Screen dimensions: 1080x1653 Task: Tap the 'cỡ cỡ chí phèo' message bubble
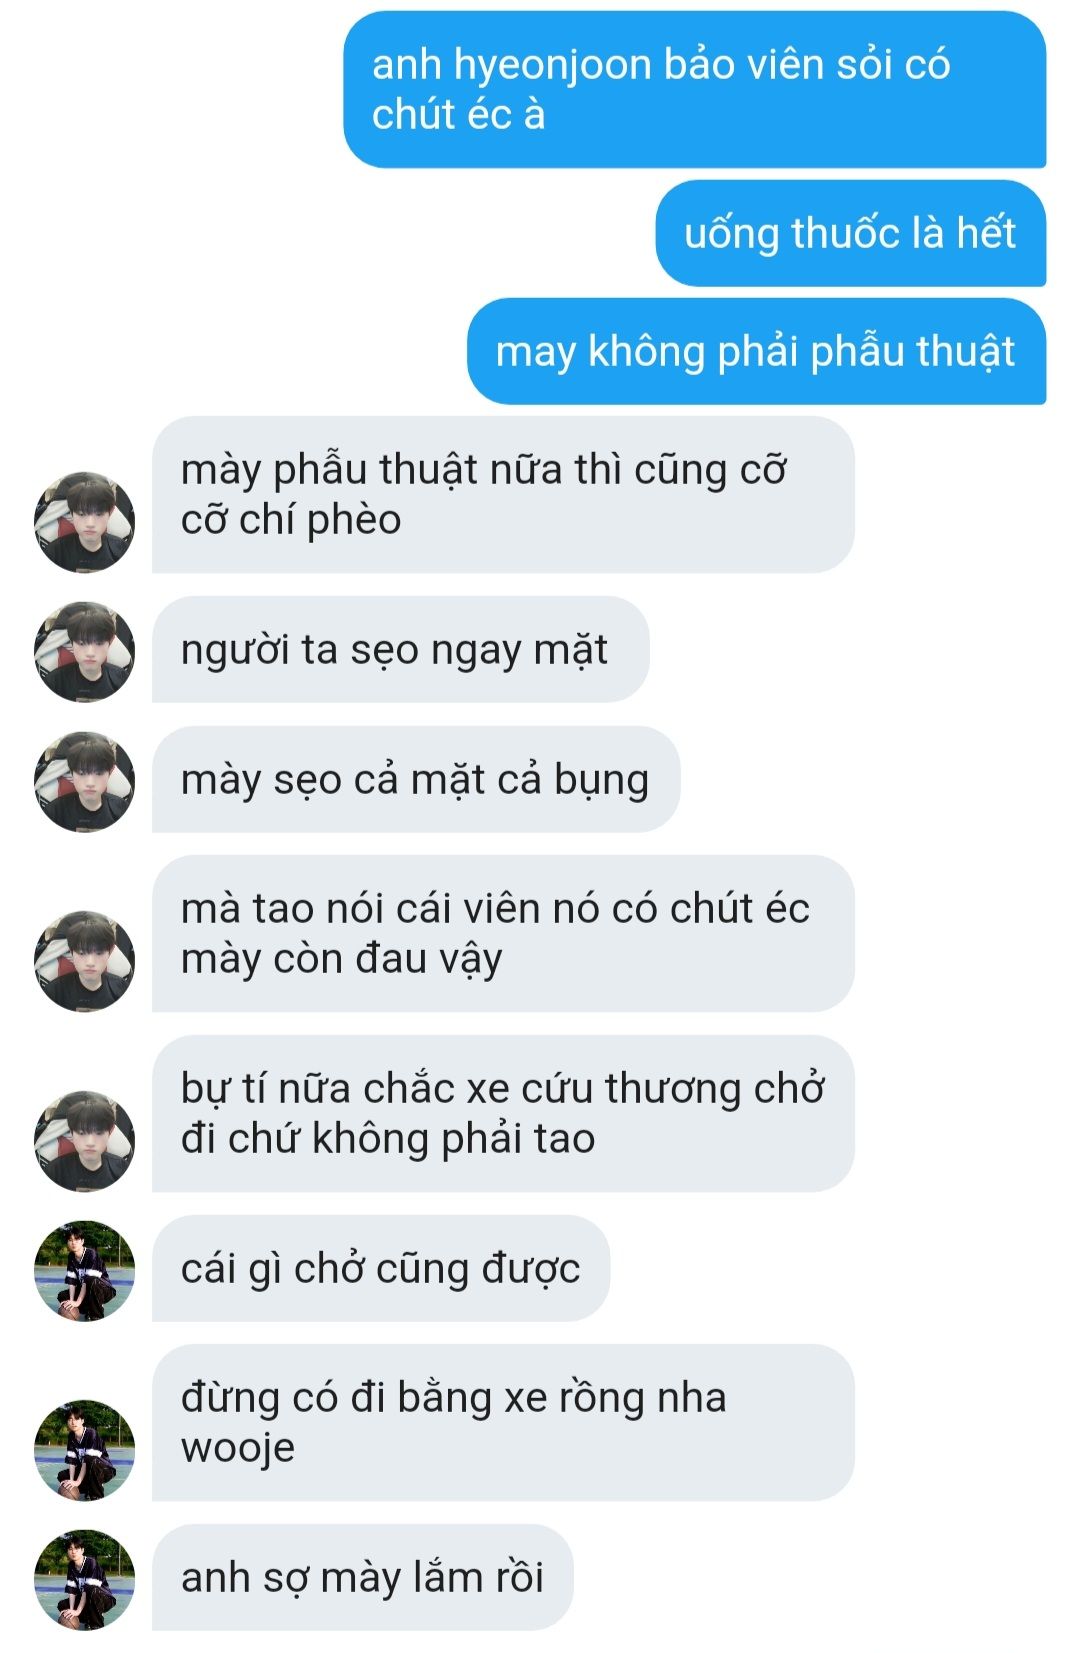click(503, 495)
